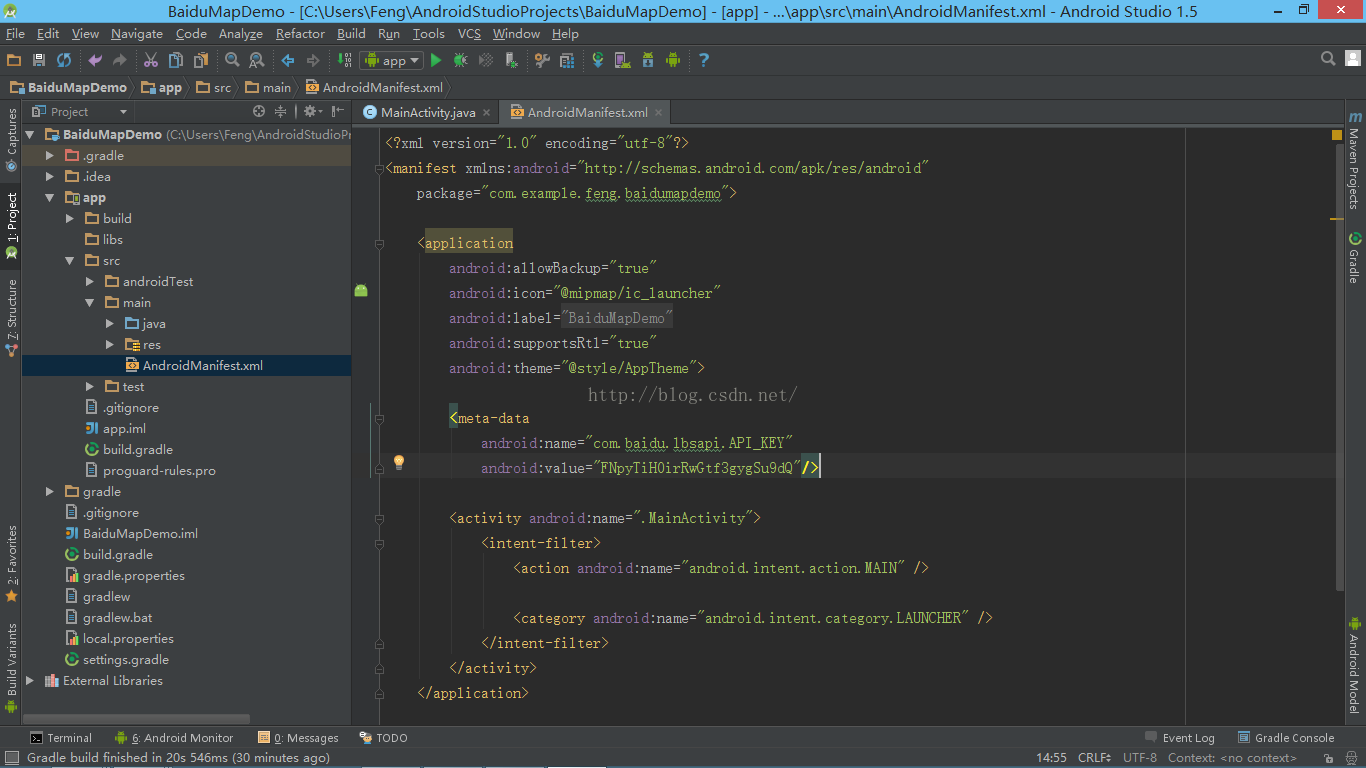Open the VCS menu
Viewport: 1366px width, 768px height.
click(469, 33)
